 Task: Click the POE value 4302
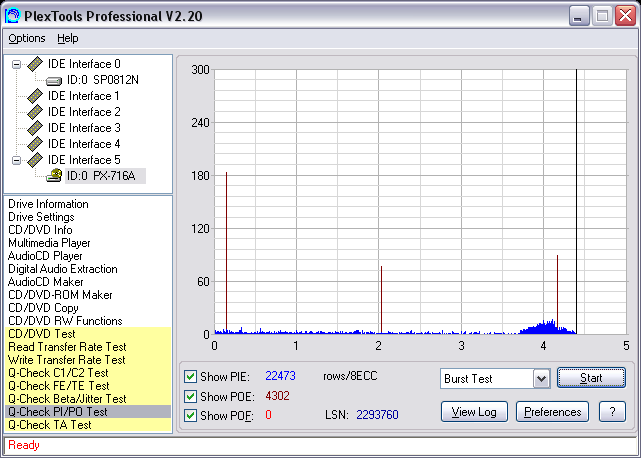[278, 396]
